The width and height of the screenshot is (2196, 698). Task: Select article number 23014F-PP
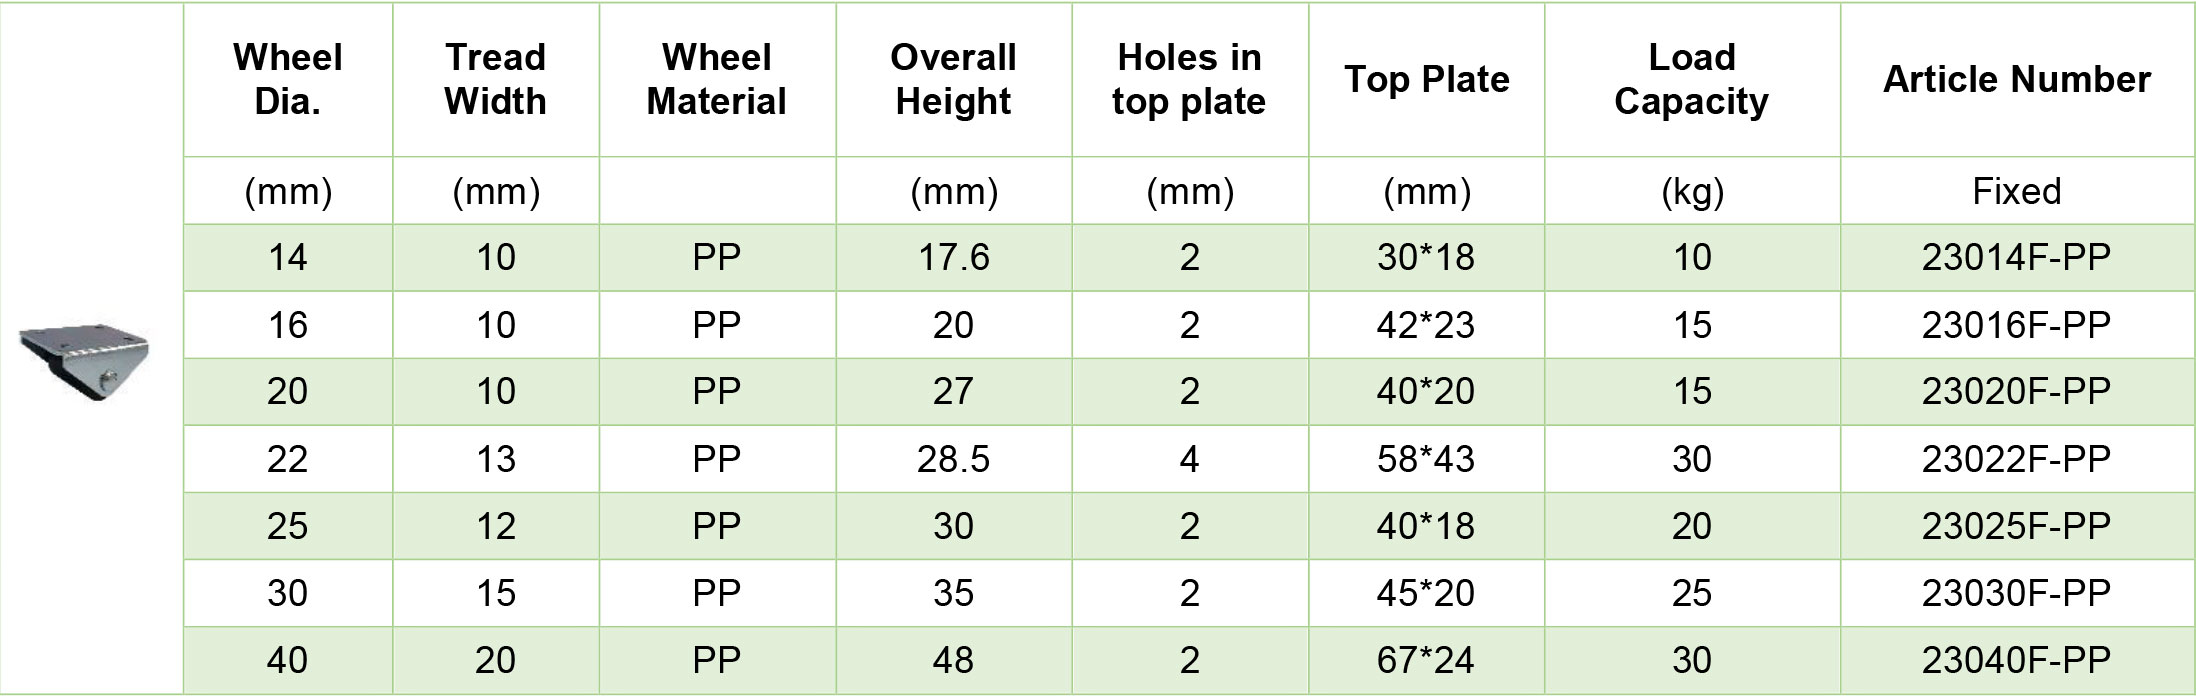2016,258
